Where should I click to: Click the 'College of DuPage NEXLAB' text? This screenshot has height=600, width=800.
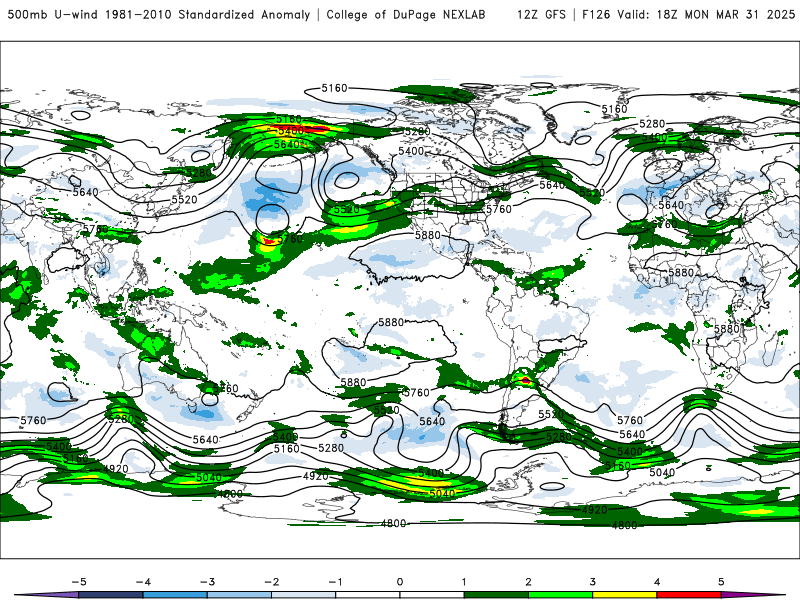pos(406,14)
